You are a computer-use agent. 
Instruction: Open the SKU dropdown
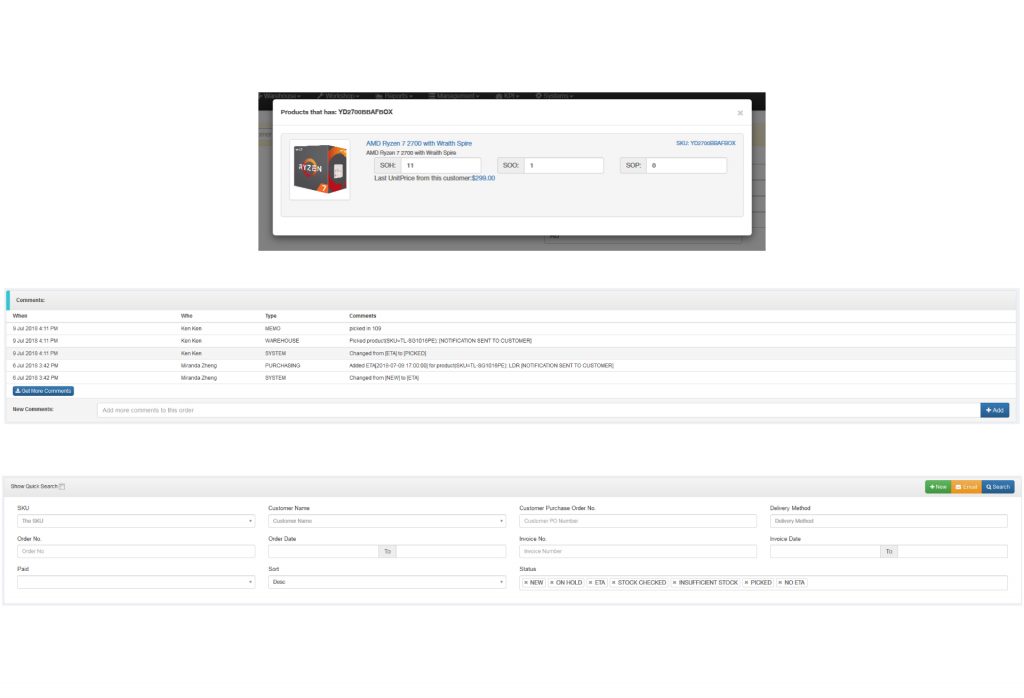(x=136, y=521)
